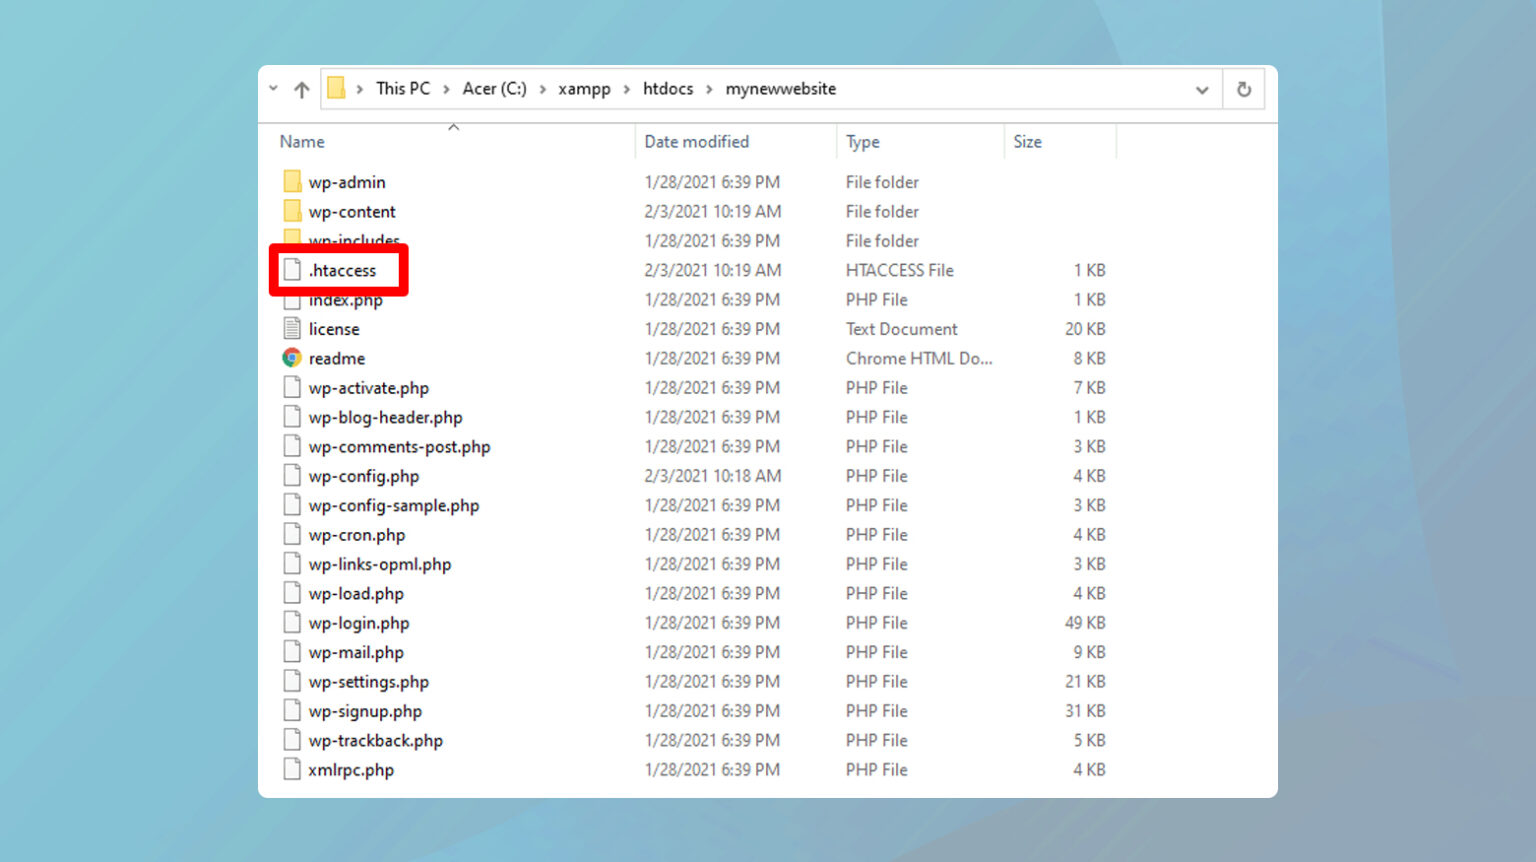Click the Name column ascending sort caret
This screenshot has width=1536, height=862.
coord(454,126)
